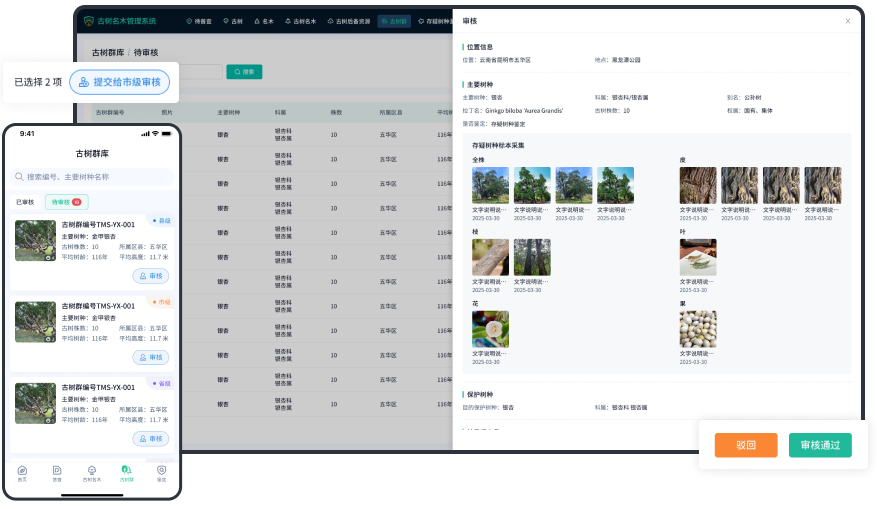
Task: Click 提交给市级审核 button
Action: (x=119, y=82)
